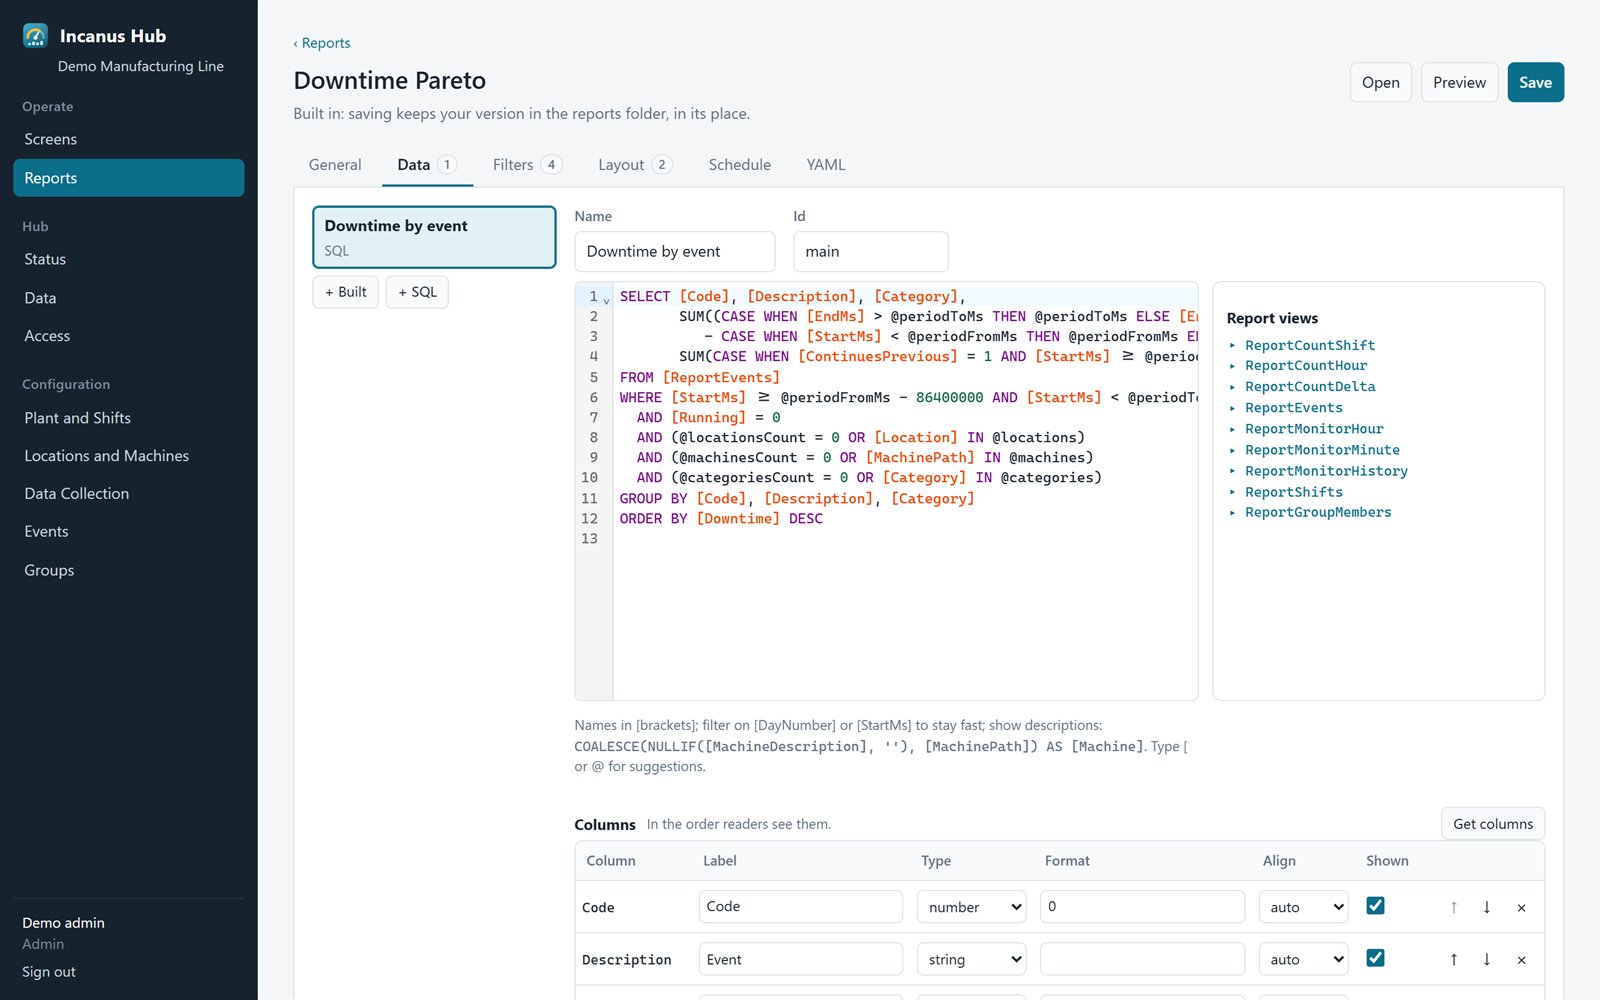The image size is (1600, 1000).
Task: Remove the Code column row
Action: click(x=1521, y=908)
